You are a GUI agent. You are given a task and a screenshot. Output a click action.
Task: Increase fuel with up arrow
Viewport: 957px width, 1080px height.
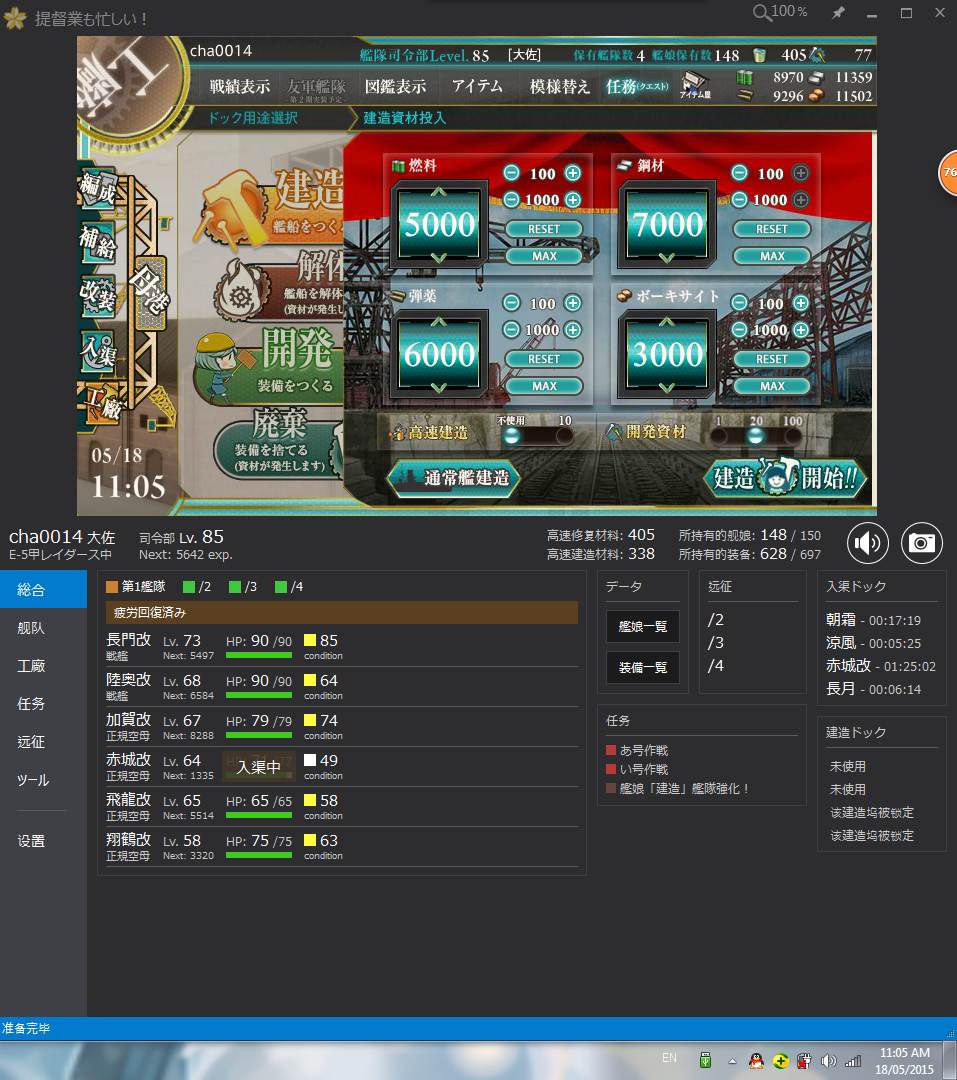pyautogui.click(x=439, y=192)
